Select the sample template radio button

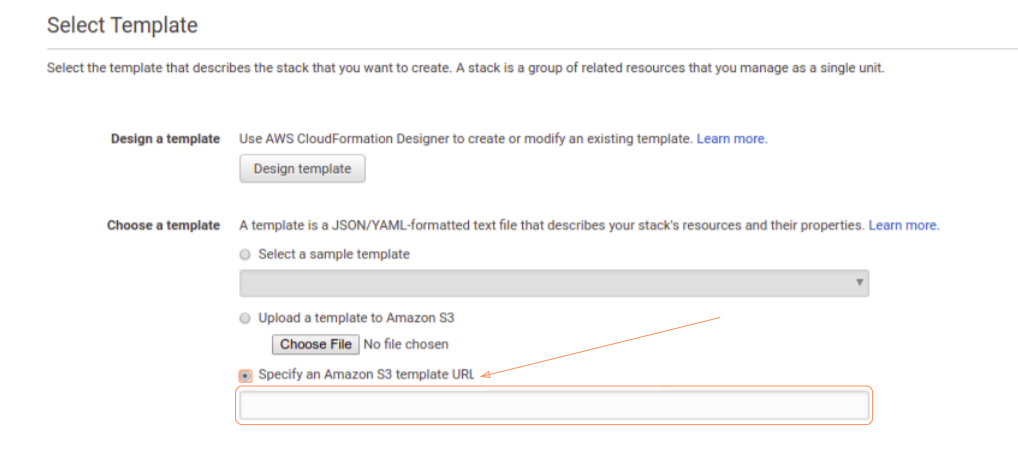[246, 255]
